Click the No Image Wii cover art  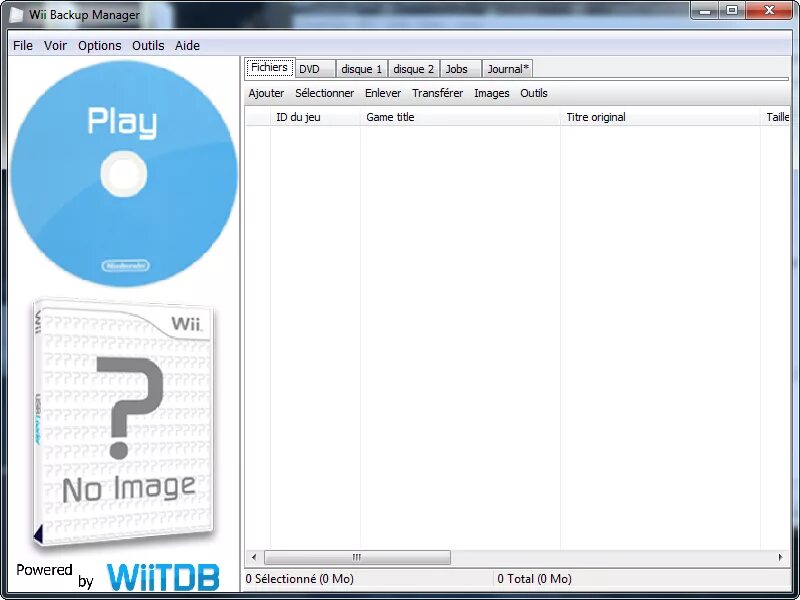coord(124,423)
